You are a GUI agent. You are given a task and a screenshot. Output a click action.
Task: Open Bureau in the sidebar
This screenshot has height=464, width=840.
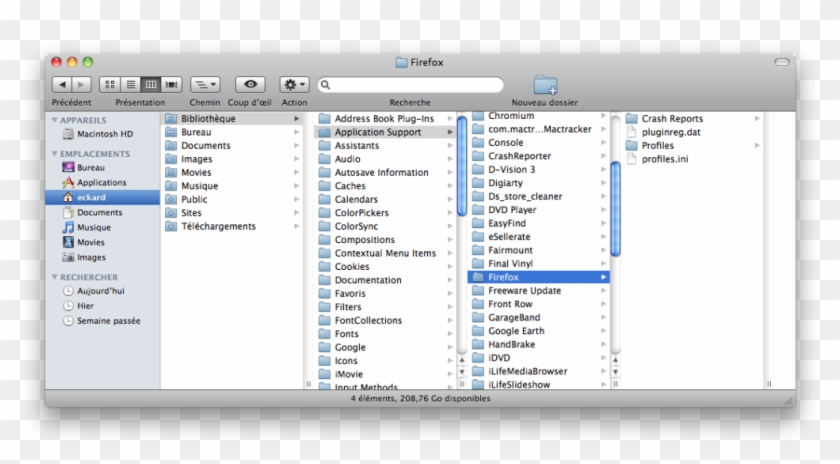[102, 168]
